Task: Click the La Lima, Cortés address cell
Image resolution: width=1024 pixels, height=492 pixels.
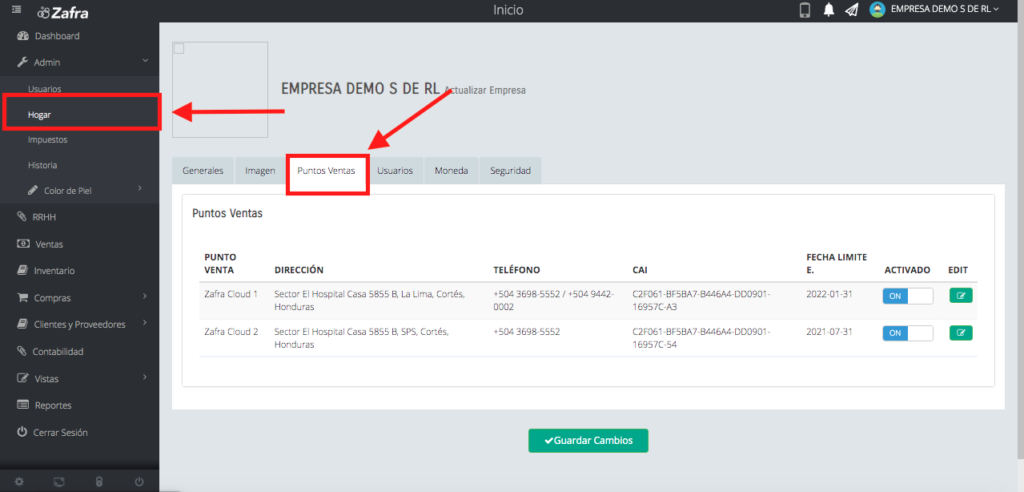Action: pyautogui.click(x=370, y=300)
